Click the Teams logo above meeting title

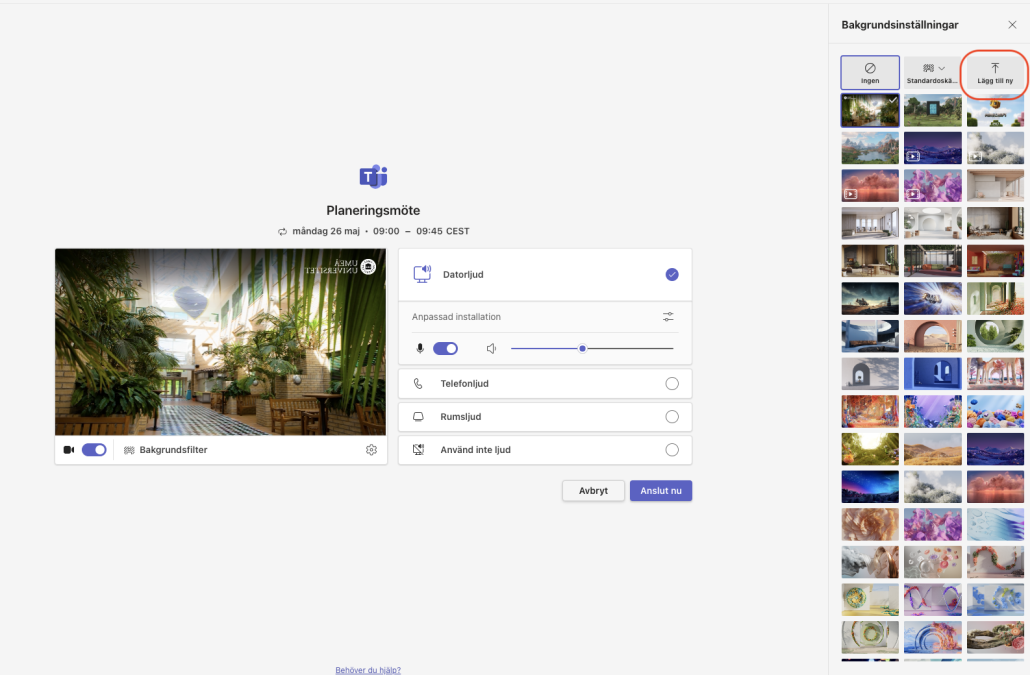(x=373, y=177)
